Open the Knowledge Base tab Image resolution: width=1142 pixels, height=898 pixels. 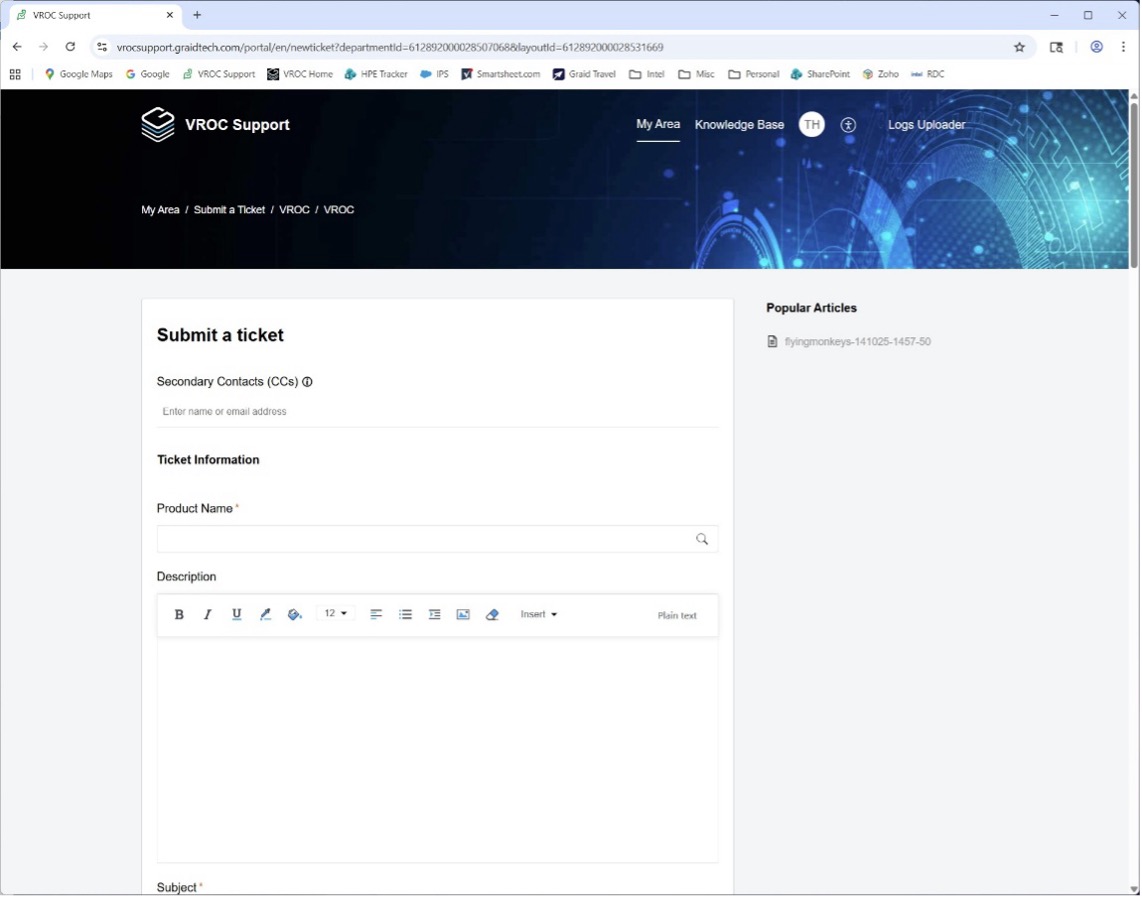pyautogui.click(x=739, y=125)
